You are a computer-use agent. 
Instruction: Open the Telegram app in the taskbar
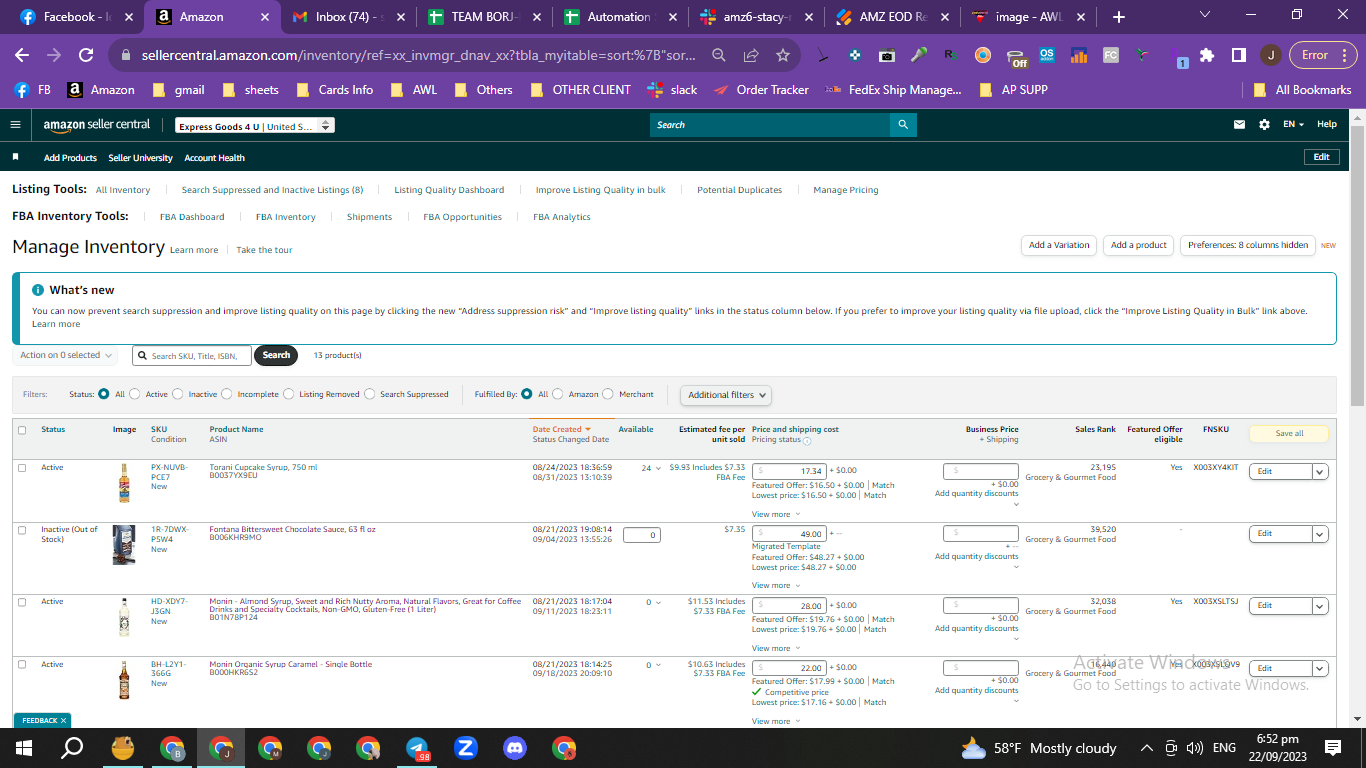pos(417,748)
